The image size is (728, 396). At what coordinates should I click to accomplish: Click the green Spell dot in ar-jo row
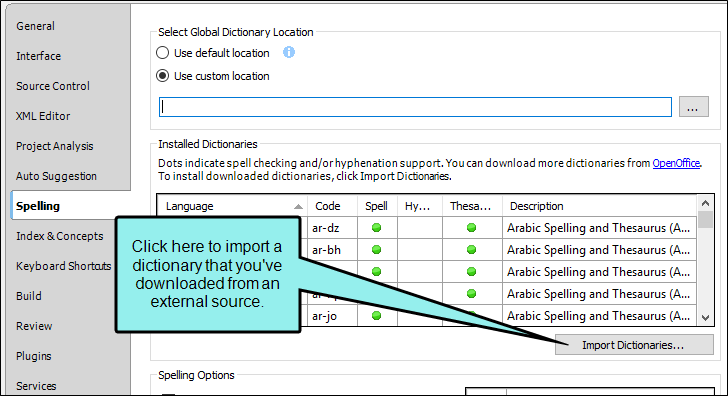[x=377, y=316]
